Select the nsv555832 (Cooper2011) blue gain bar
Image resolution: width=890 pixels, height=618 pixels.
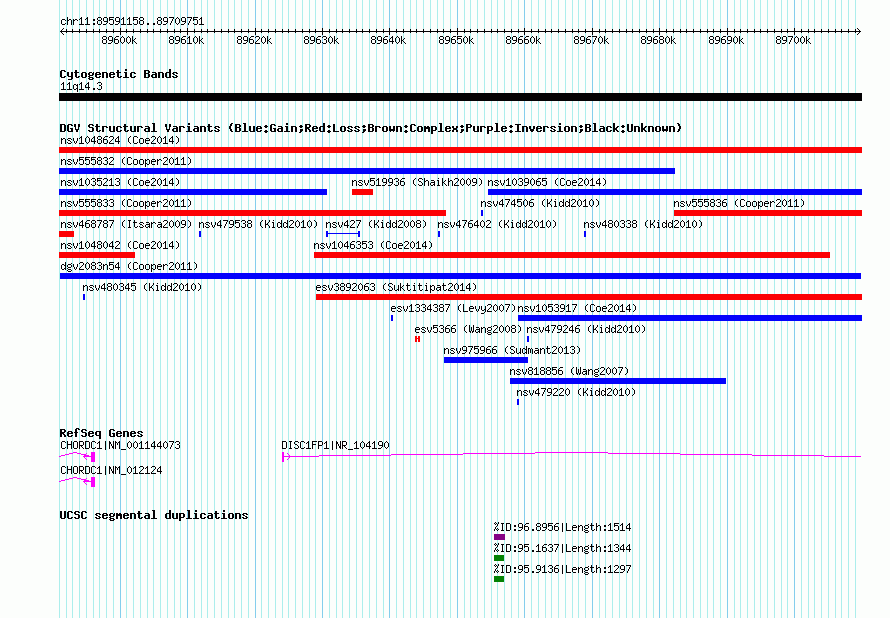[x=367, y=171]
